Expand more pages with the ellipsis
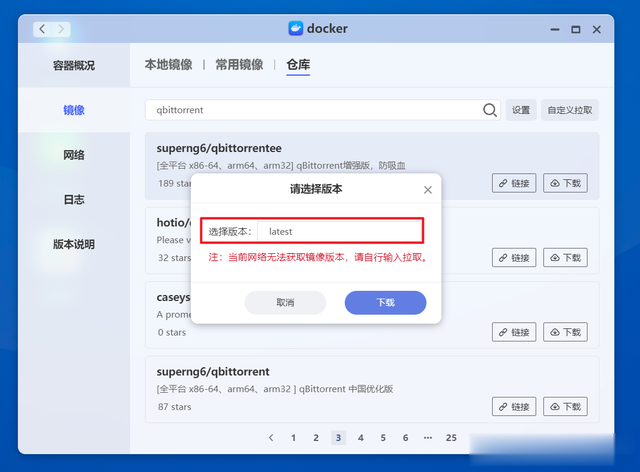 (428, 438)
